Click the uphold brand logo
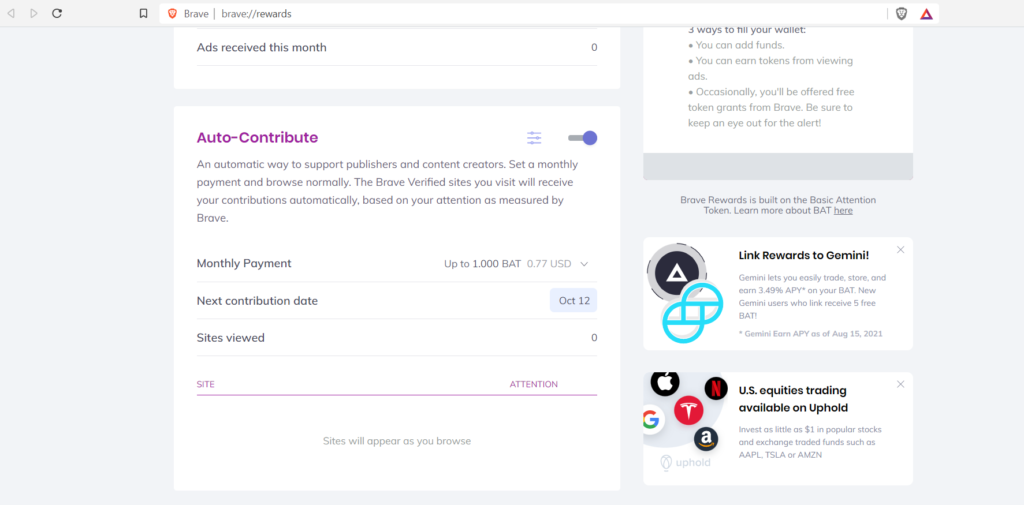1024x505 pixels. pos(685,463)
